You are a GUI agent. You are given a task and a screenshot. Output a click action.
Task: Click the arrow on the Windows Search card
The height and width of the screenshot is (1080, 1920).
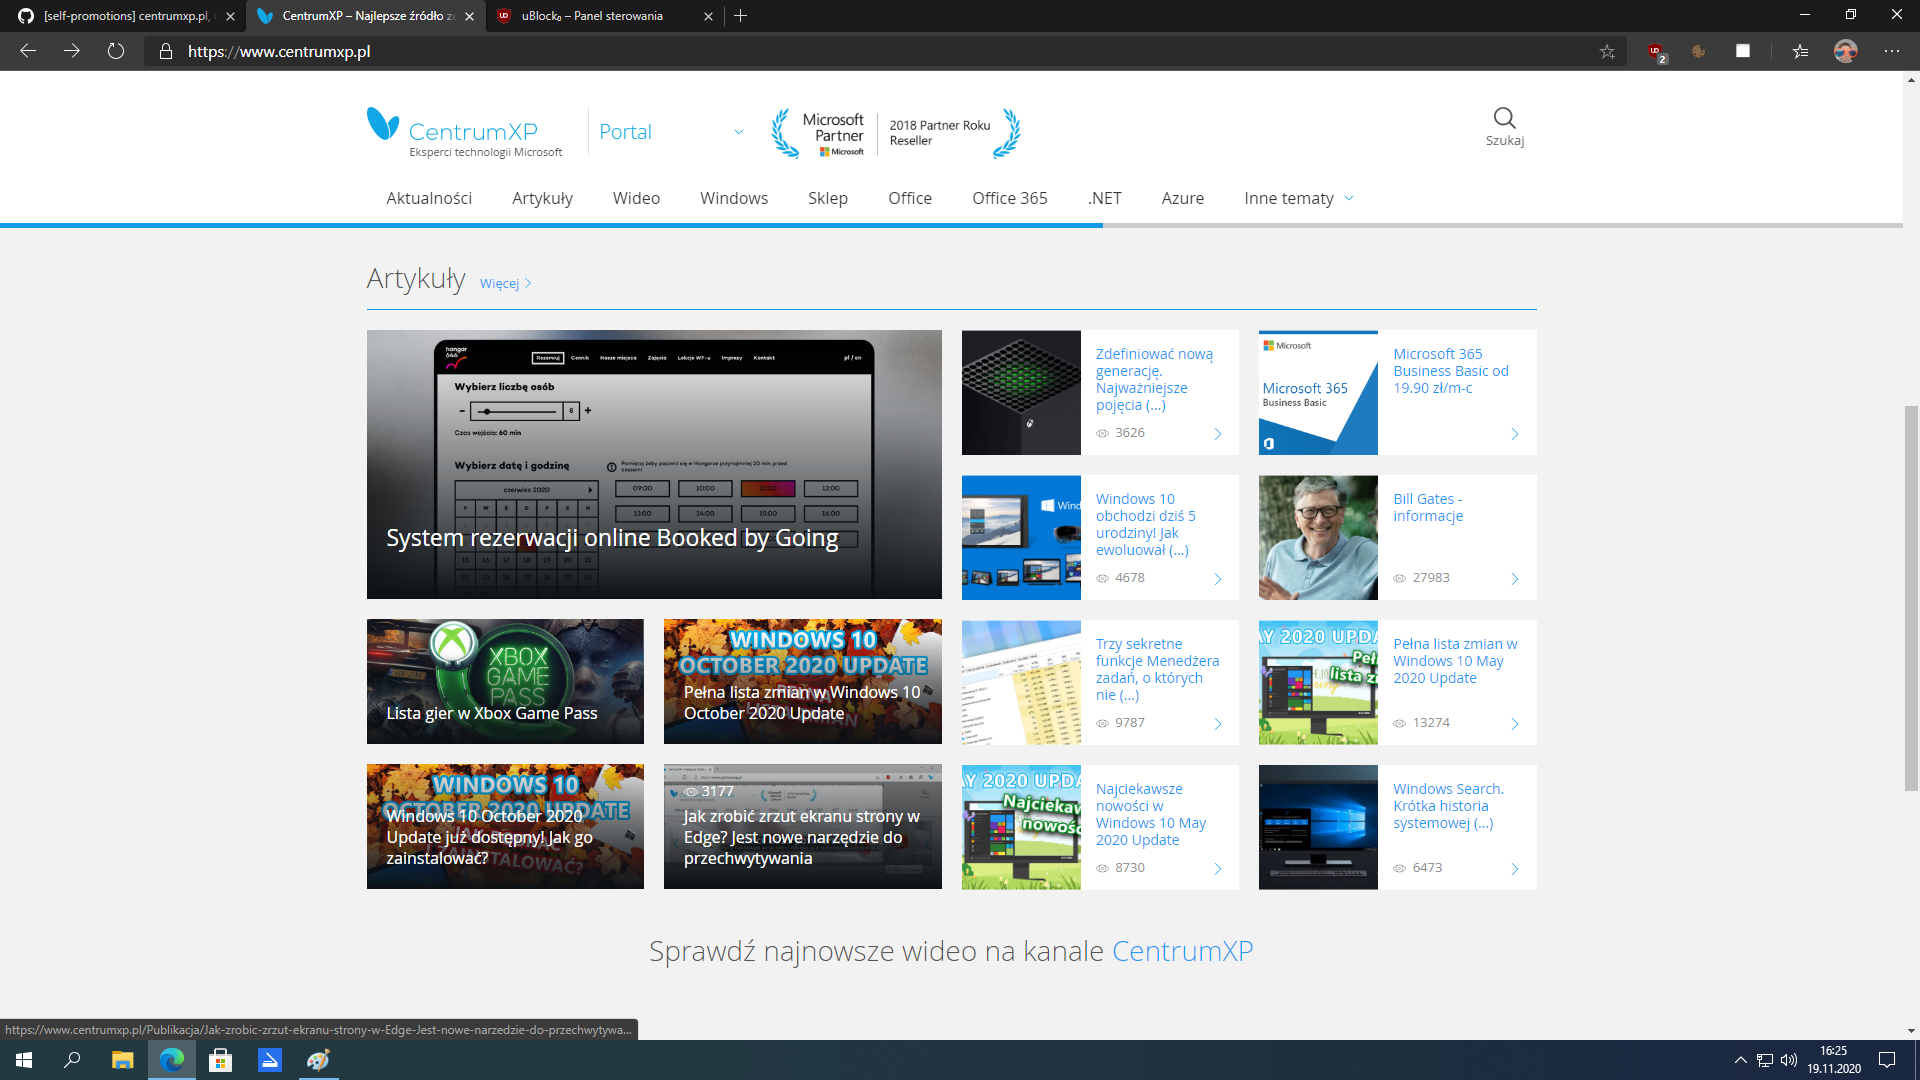click(1515, 869)
